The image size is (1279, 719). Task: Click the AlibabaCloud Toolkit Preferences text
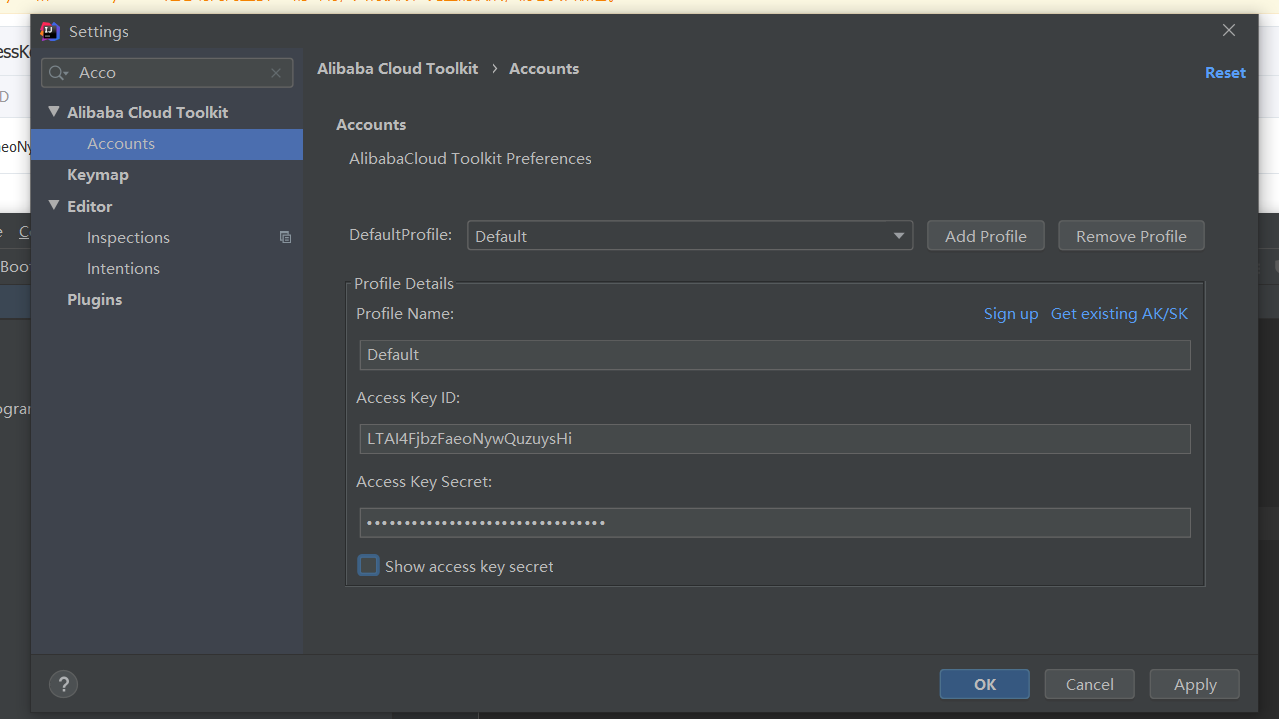[x=470, y=159]
